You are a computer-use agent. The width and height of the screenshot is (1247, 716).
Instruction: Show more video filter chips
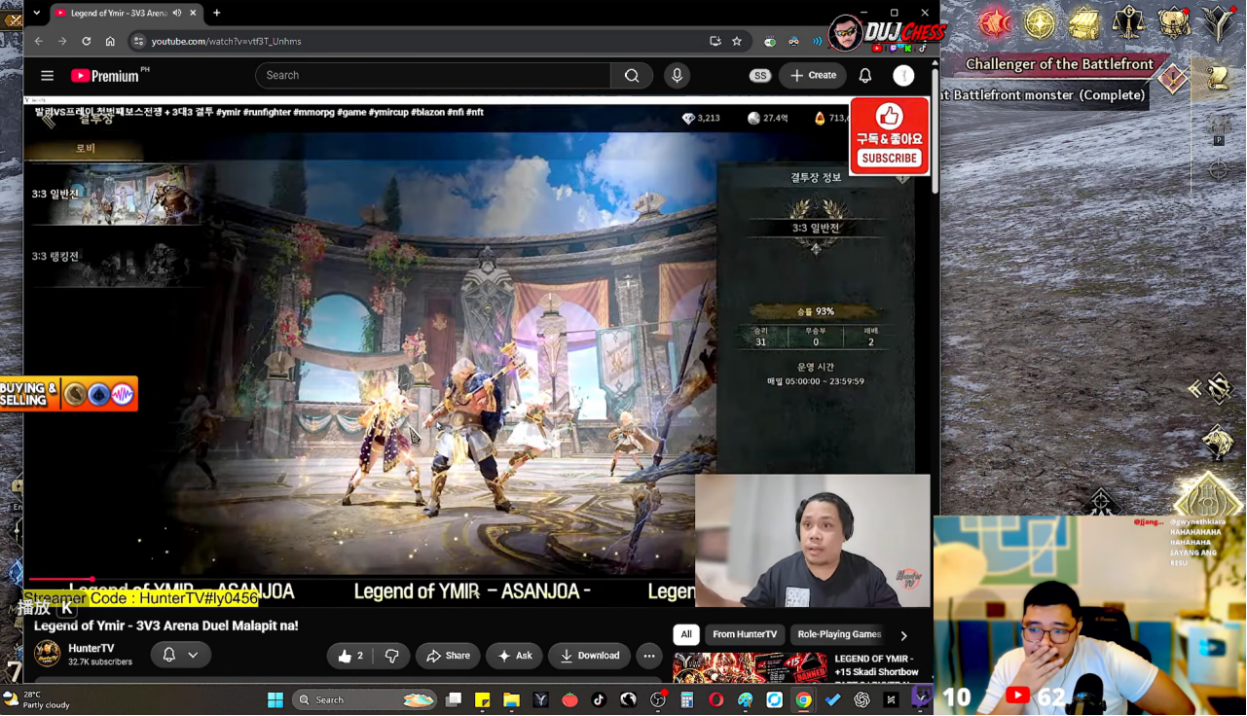pos(903,635)
